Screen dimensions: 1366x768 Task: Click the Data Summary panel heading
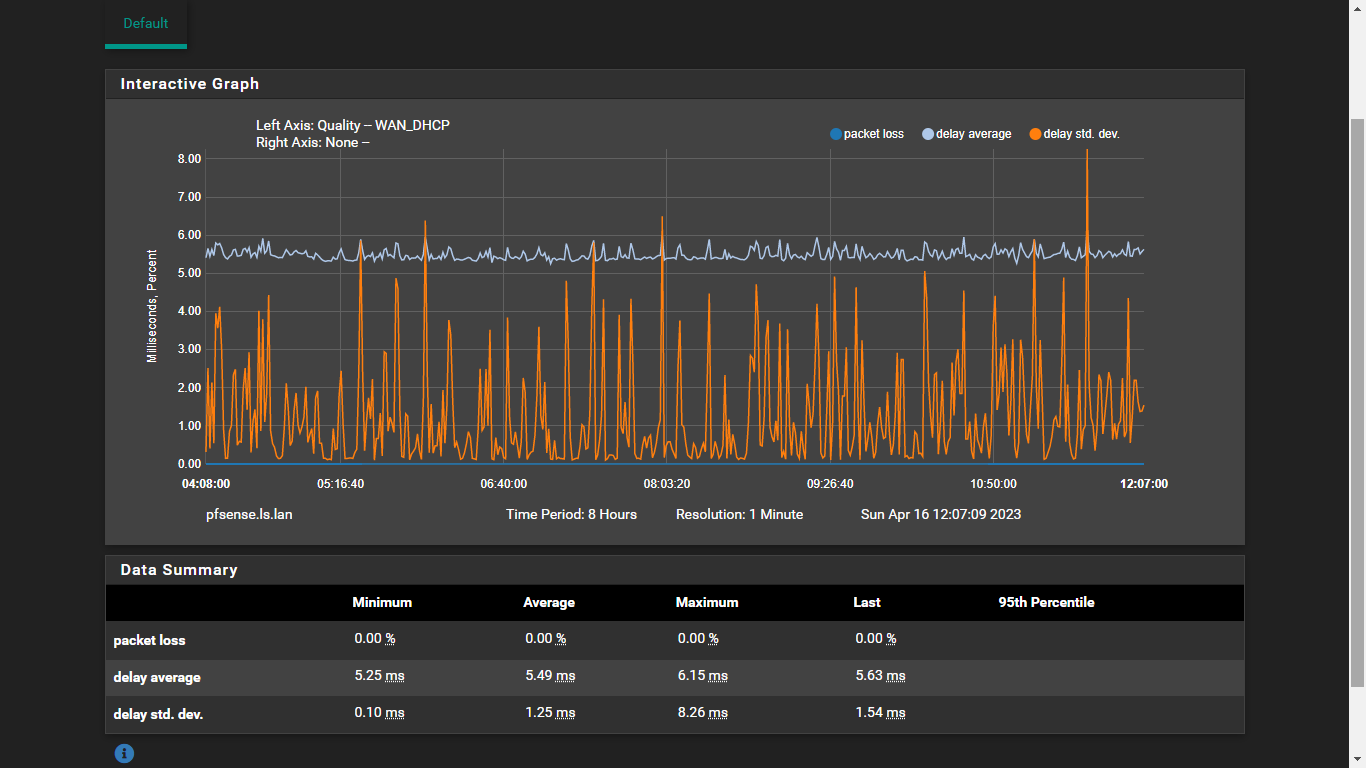coord(179,570)
